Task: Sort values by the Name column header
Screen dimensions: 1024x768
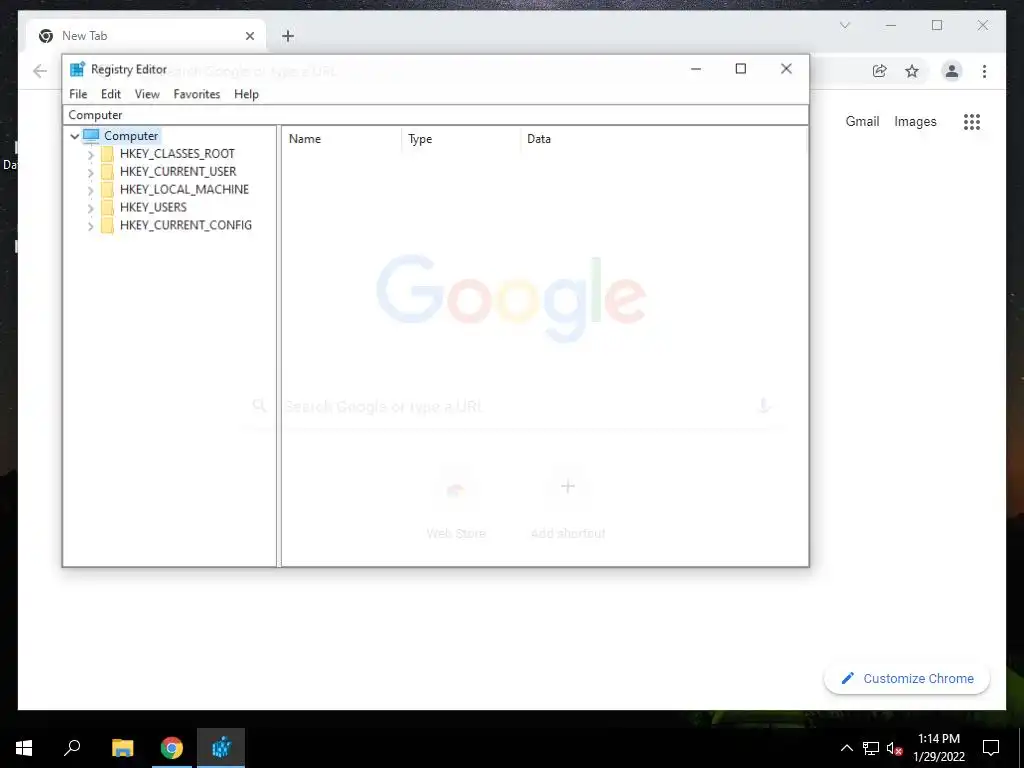Action: coord(342,138)
